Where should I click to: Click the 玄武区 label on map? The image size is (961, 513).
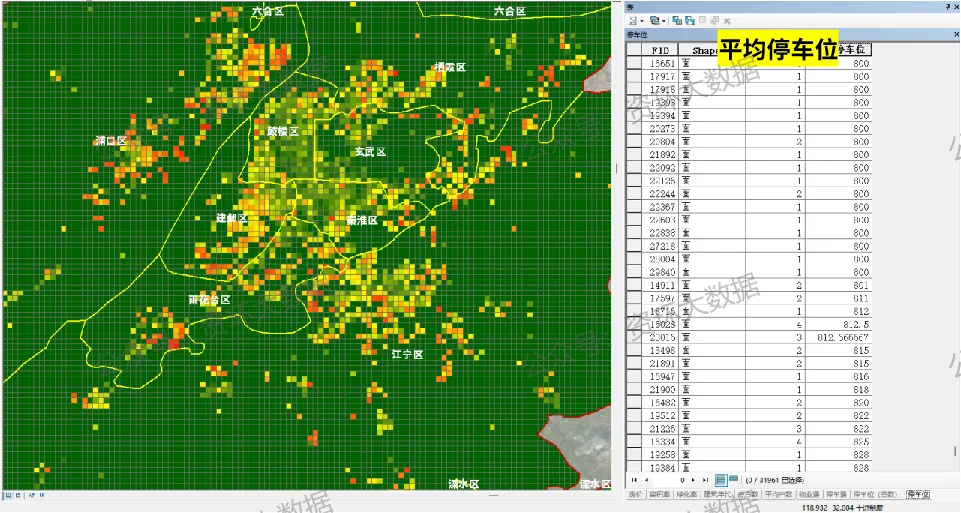click(370, 151)
